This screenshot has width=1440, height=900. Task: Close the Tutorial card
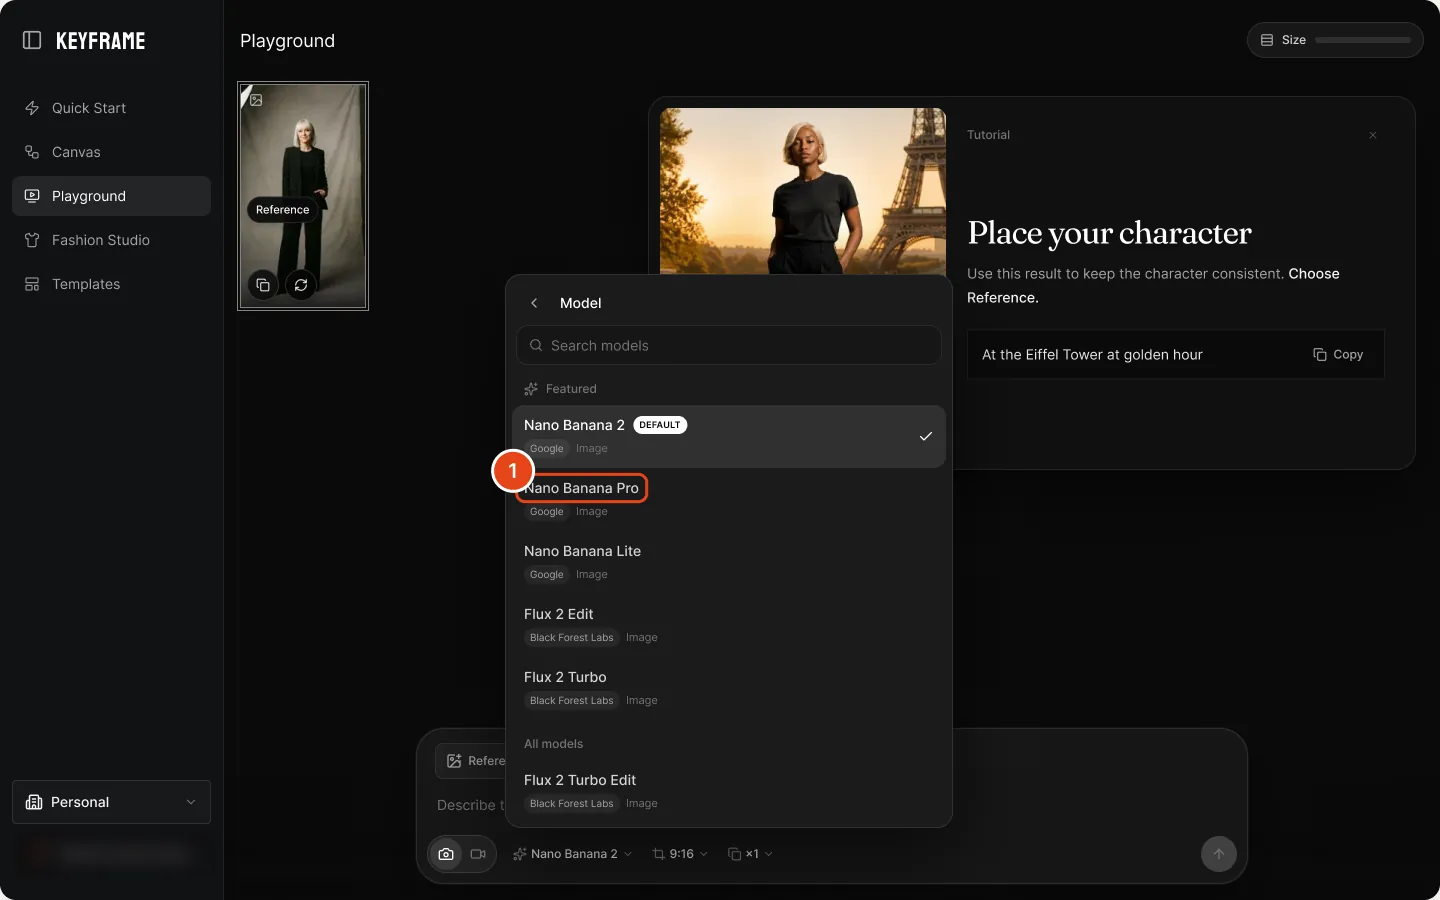tap(1373, 135)
